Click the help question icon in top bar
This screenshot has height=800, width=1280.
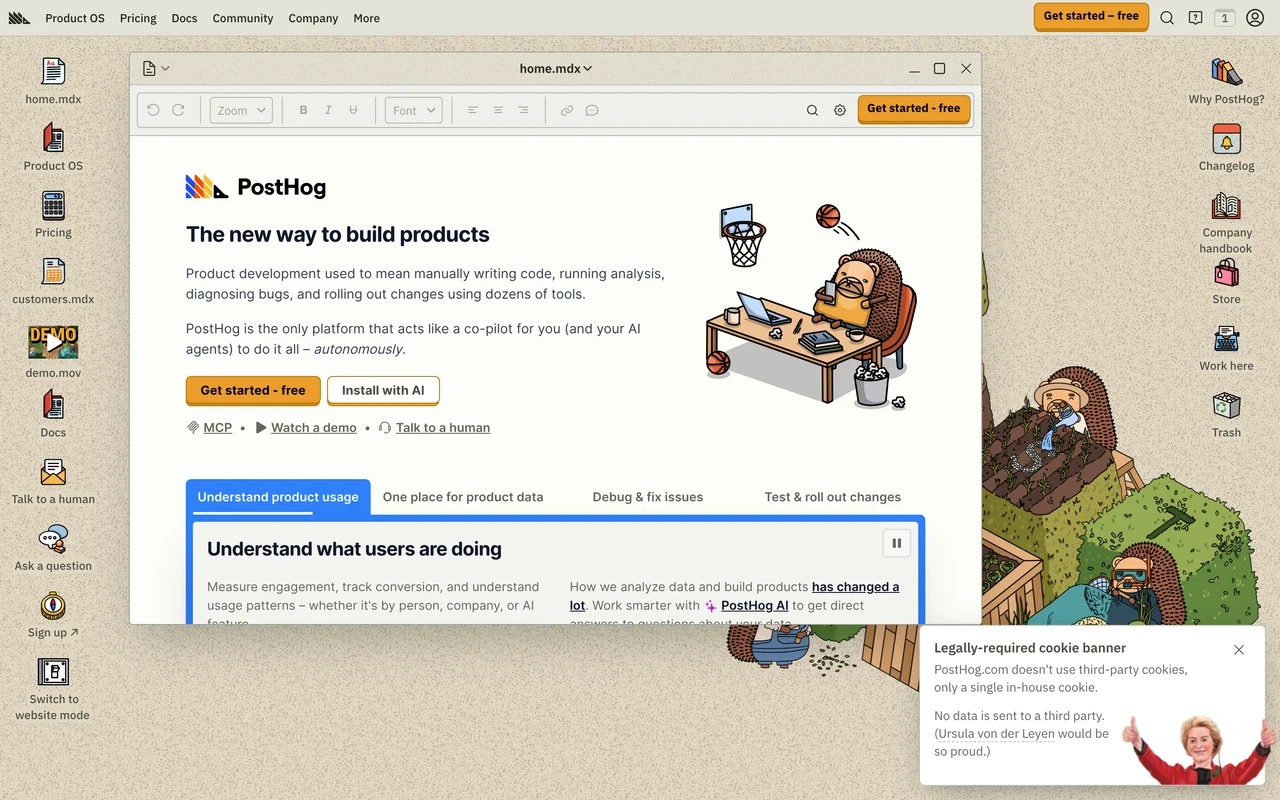pos(1195,18)
